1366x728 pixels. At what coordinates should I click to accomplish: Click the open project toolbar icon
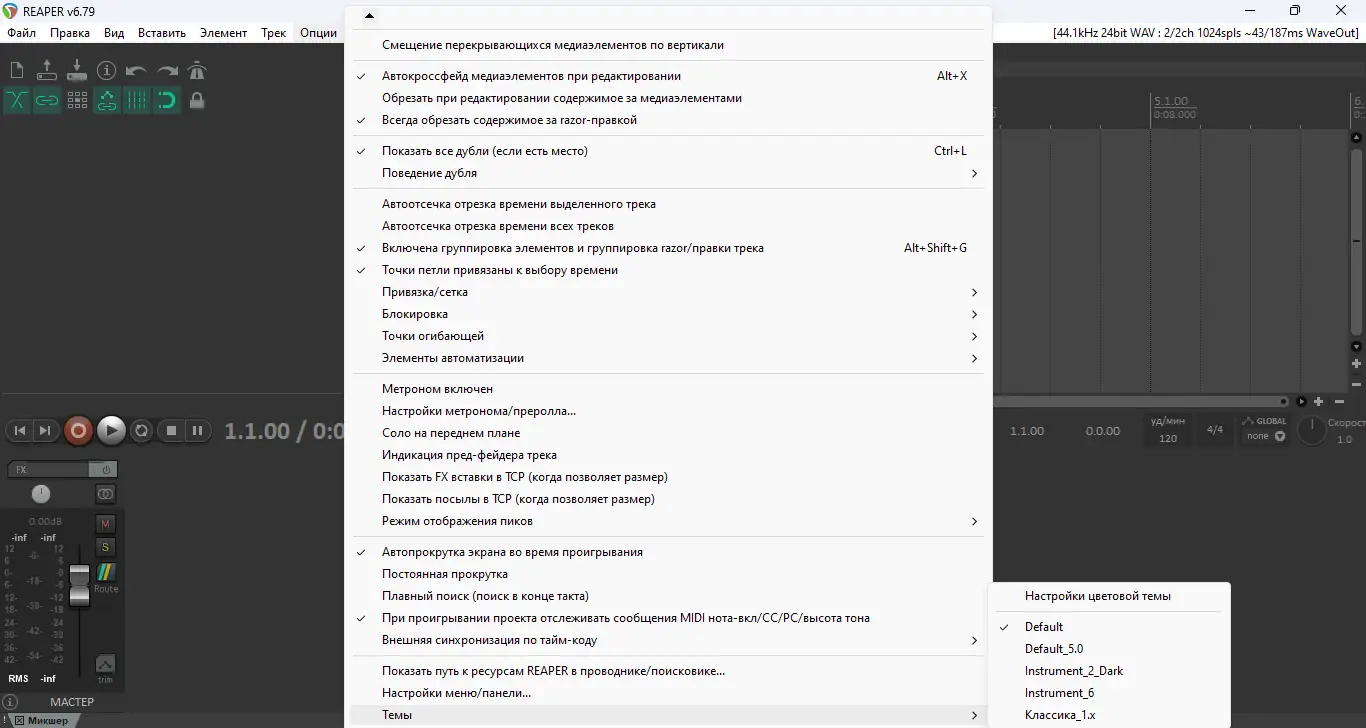pyautogui.click(x=47, y=70)
